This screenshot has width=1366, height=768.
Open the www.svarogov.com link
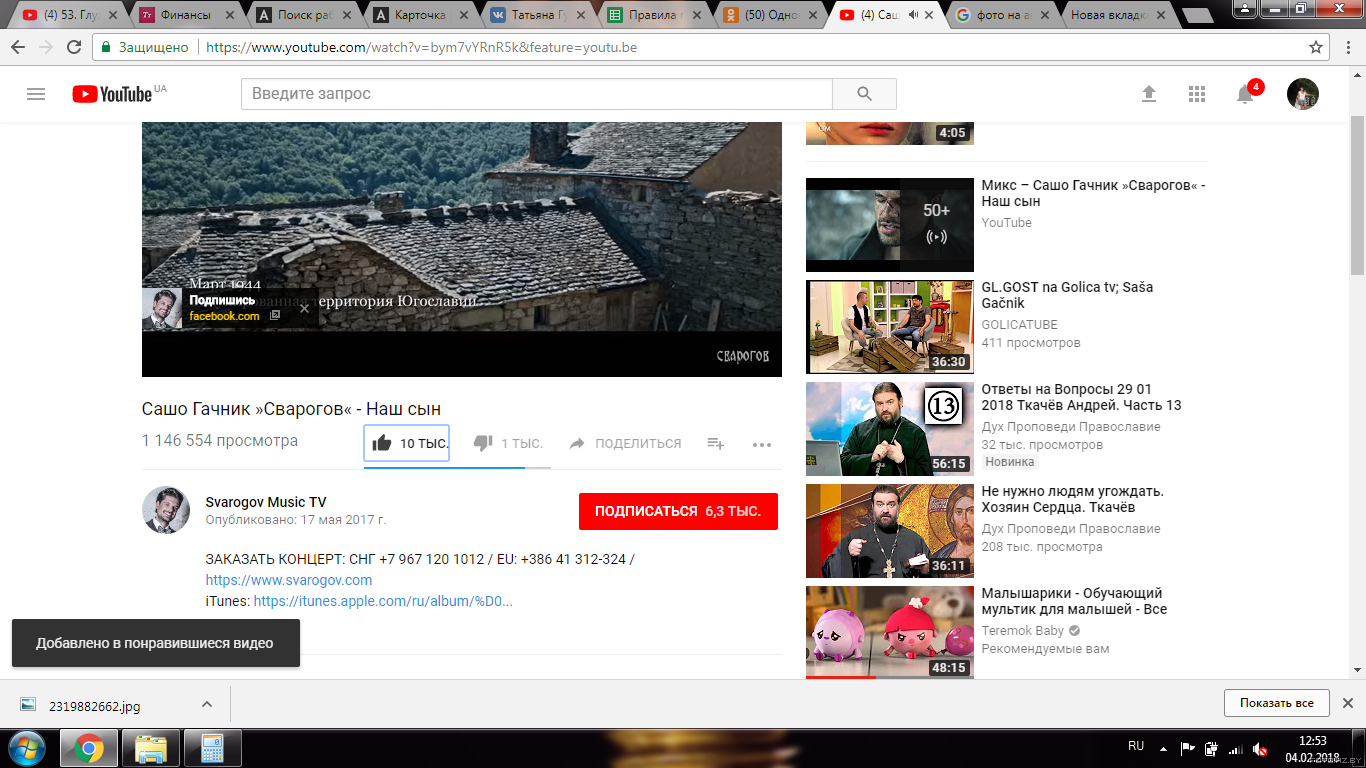[x=289, y=580]
